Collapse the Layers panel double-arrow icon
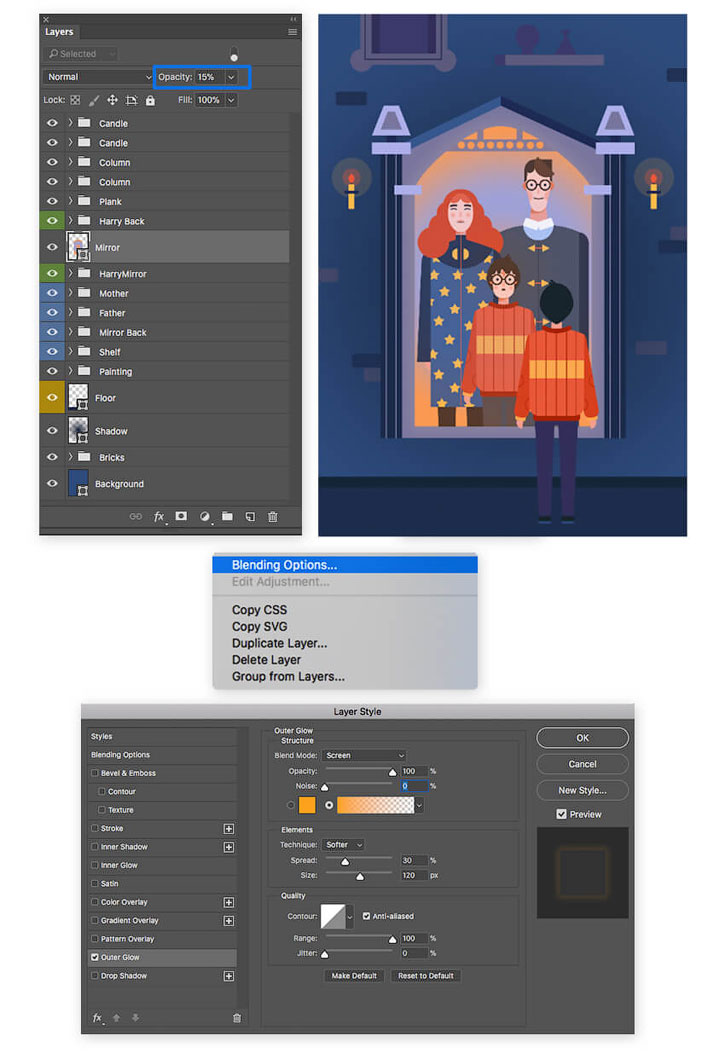Image resolution: width=725 pixels, height=1059 pixels. coord(293,19)
